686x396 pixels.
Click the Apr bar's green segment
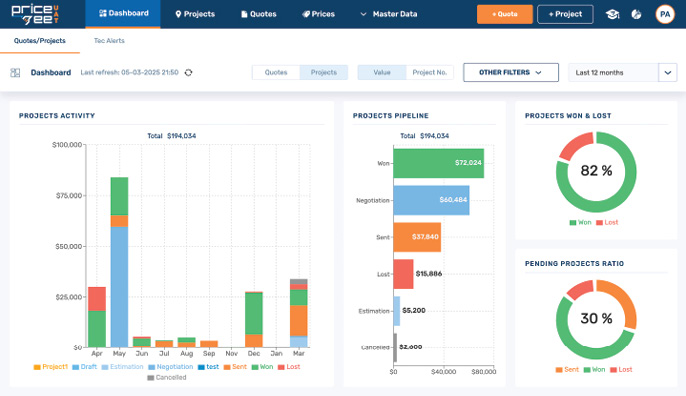97,329
